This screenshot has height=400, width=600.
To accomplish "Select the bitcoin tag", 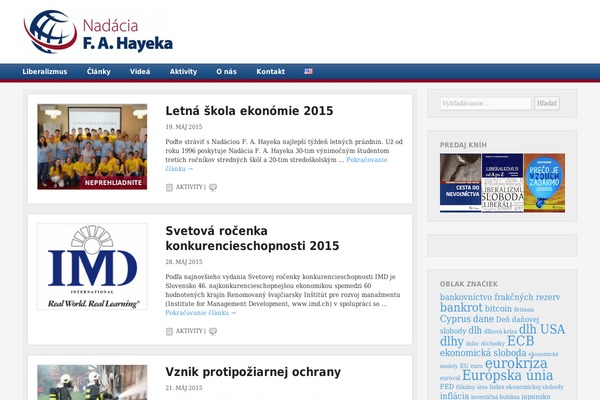I will click(498, 309).
